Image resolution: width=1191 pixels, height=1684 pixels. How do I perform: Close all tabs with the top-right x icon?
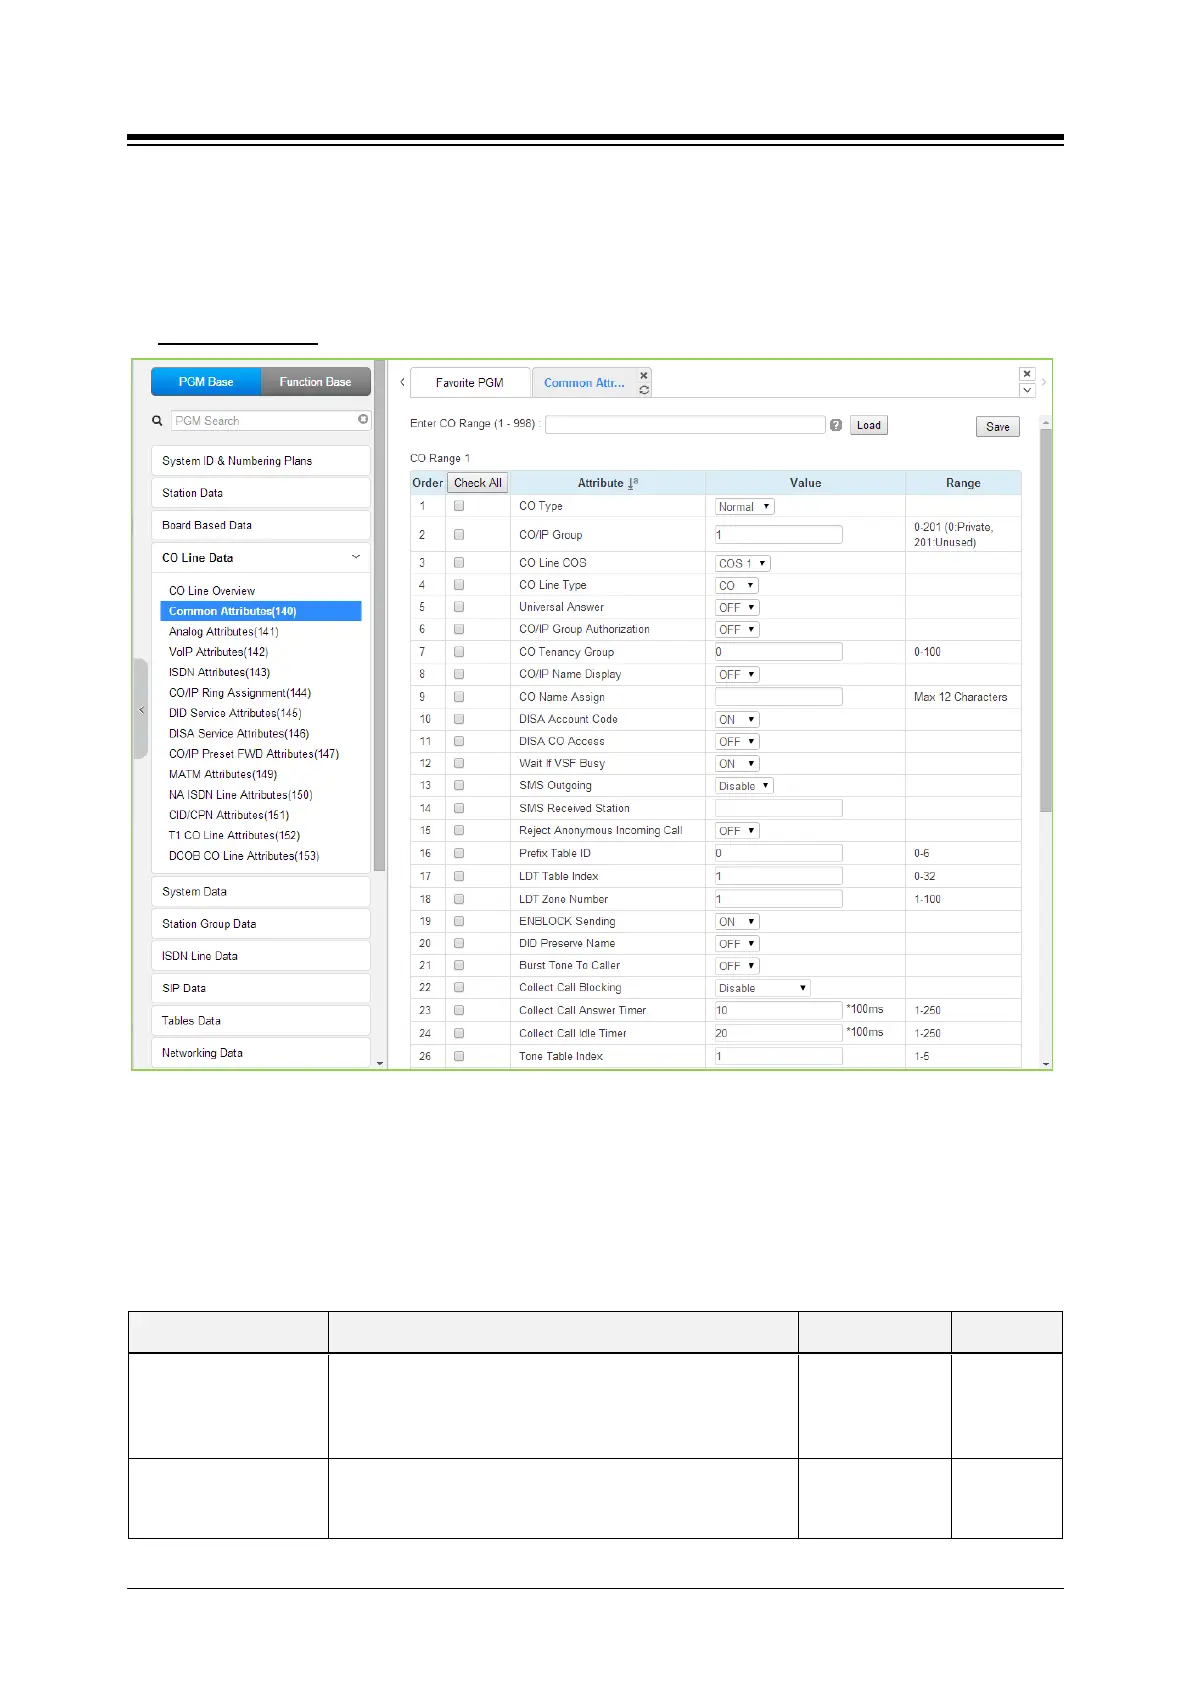click(x=1027, y=374)
